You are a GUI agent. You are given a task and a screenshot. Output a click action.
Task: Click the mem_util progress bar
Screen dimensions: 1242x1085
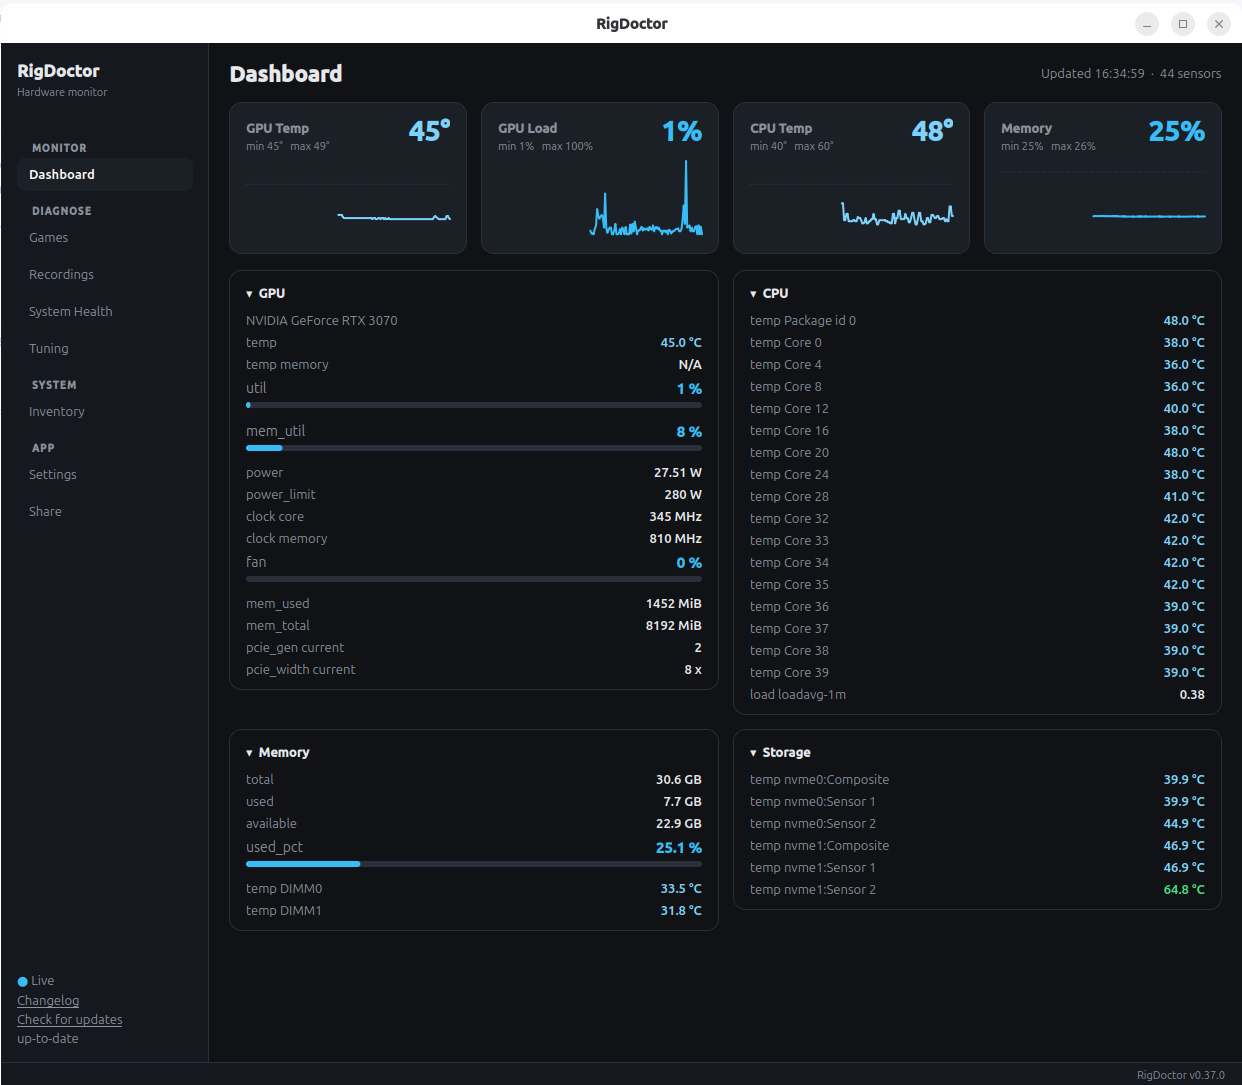tap(474, 448)
